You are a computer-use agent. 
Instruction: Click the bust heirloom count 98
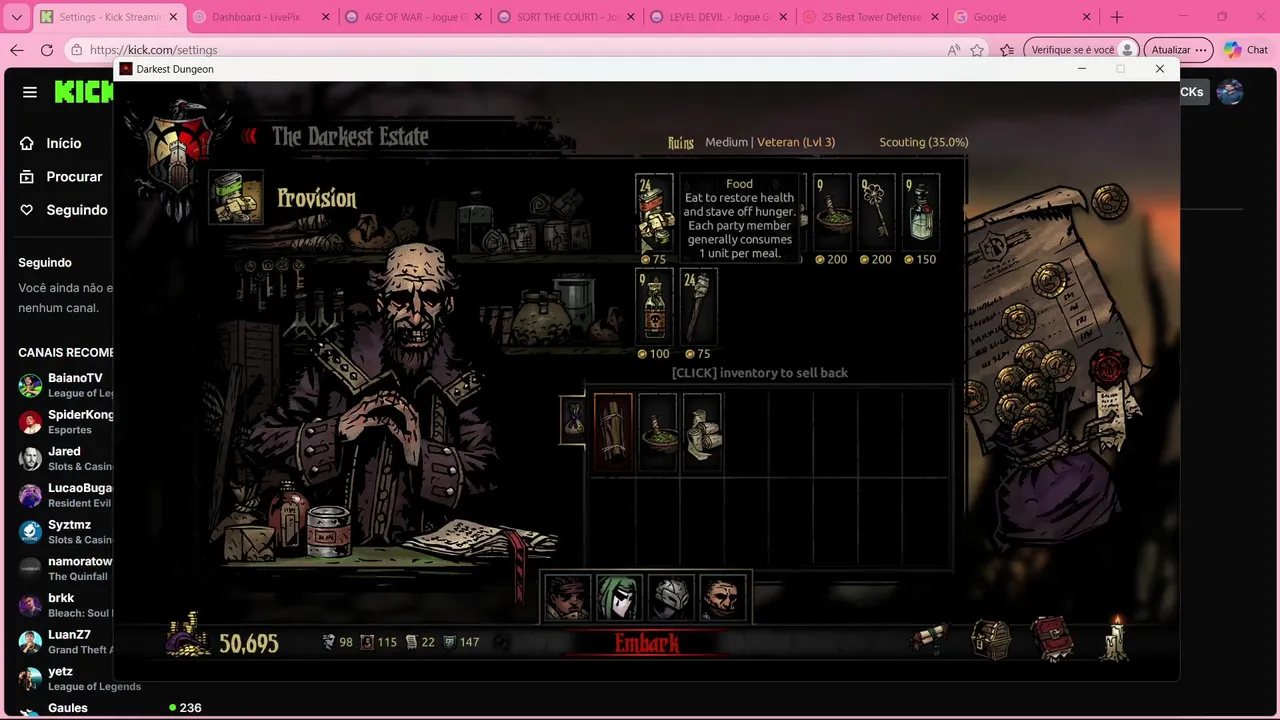pos(338,642)
